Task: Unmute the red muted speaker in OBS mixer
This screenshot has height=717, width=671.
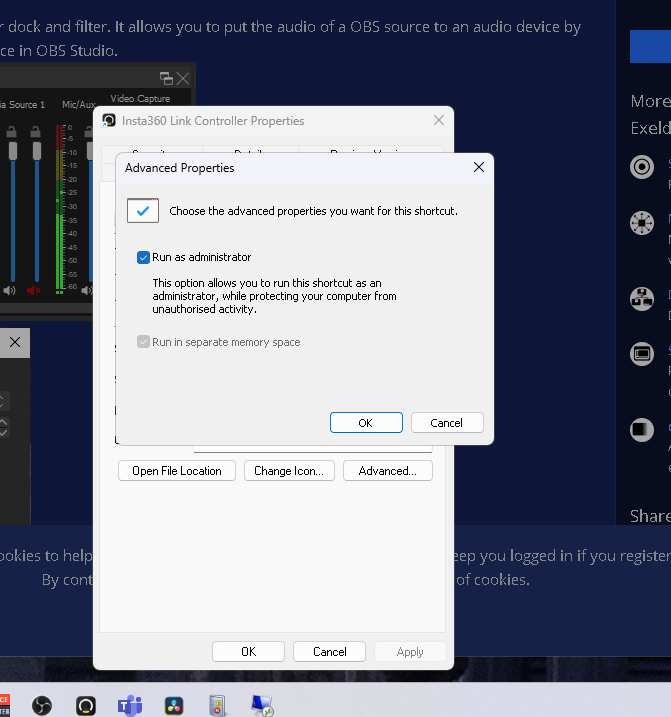Action: pos(33,290)
